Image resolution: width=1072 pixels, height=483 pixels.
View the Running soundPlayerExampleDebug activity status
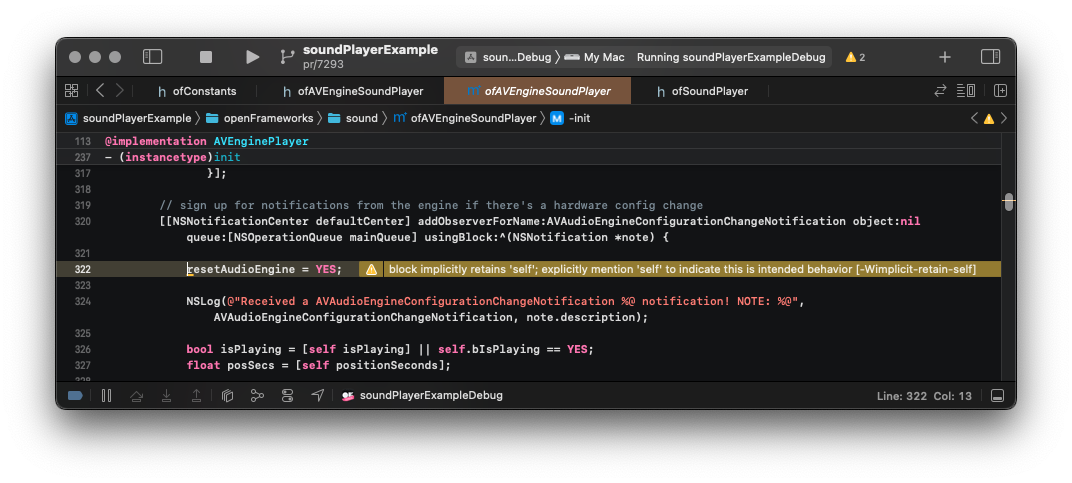click(731, 57)
